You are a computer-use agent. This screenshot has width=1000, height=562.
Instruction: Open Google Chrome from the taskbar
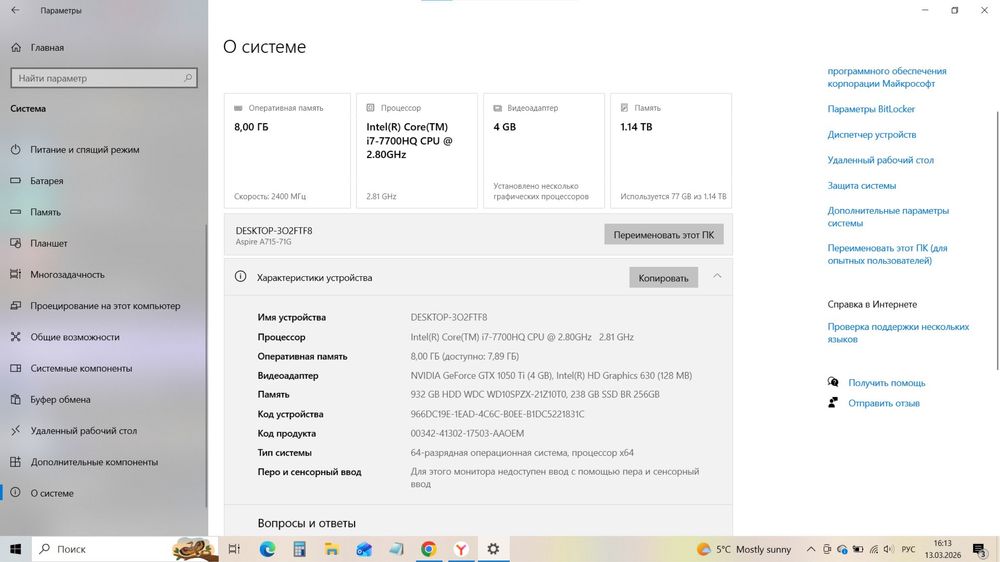click(x=429, y=549)
